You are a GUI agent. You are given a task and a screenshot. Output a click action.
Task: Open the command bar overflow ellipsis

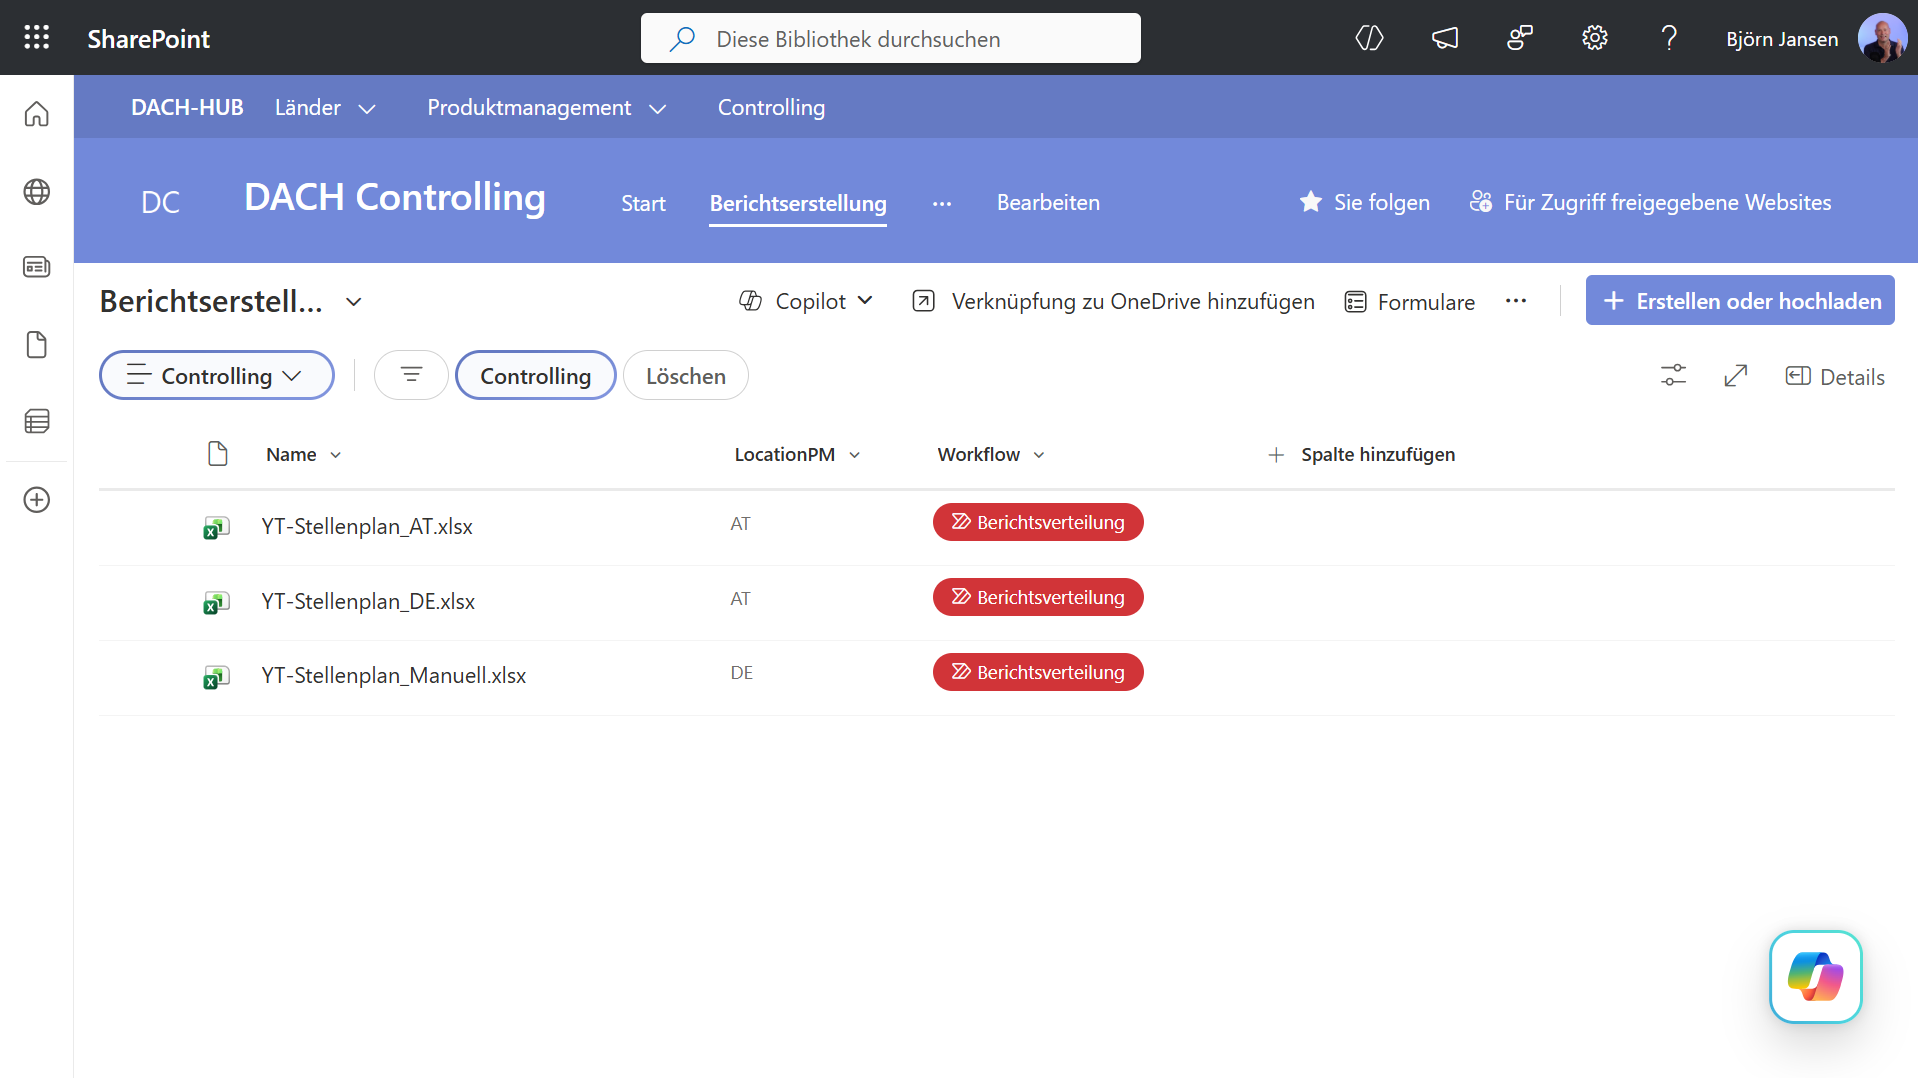pyautogui.click(x=1516, y=301)
